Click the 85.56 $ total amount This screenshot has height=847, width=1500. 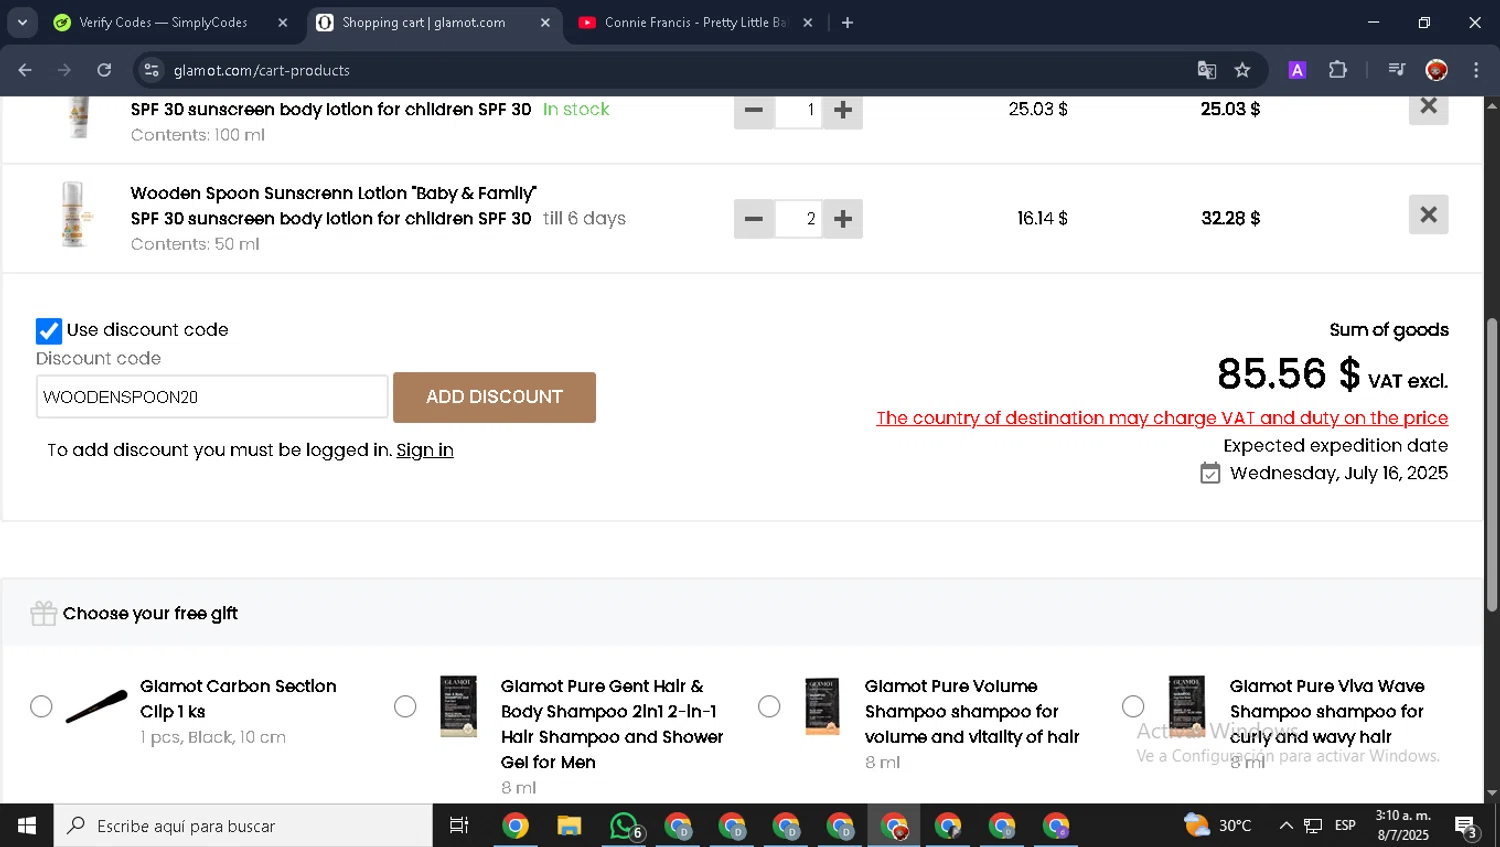1288,374
